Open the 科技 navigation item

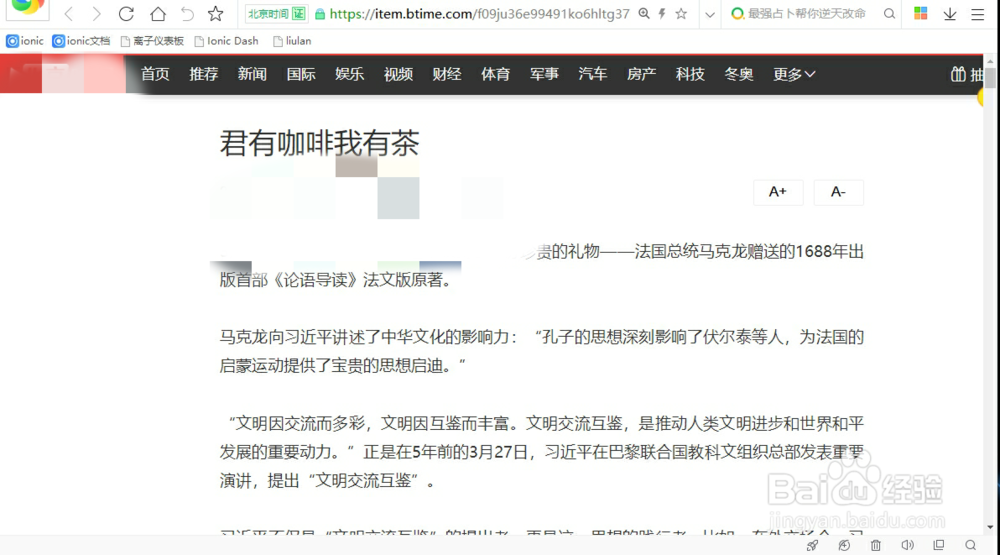pyautogui.click(x=690, y=74)
